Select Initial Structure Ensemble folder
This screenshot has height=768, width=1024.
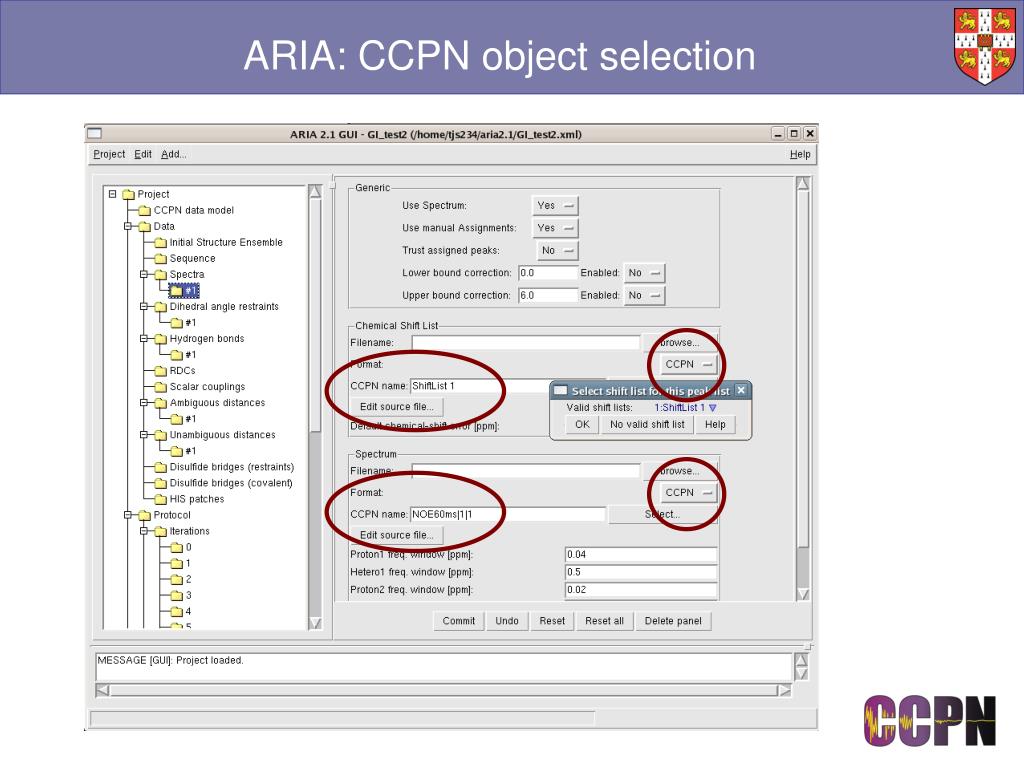coord(219,242)
